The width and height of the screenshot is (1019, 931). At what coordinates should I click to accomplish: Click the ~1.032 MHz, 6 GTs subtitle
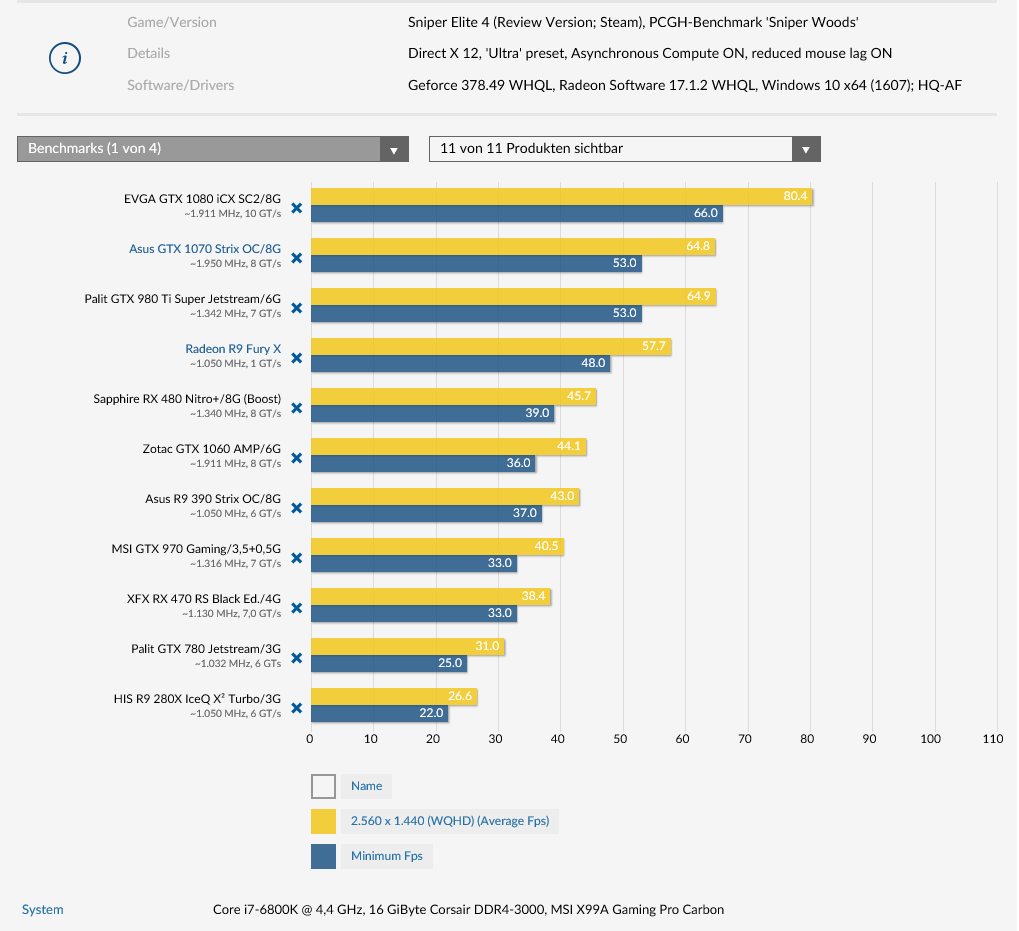[x=238, y=664]
